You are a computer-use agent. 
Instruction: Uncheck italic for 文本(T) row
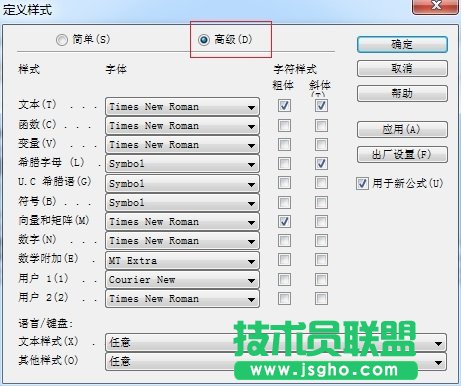(321, 106)
